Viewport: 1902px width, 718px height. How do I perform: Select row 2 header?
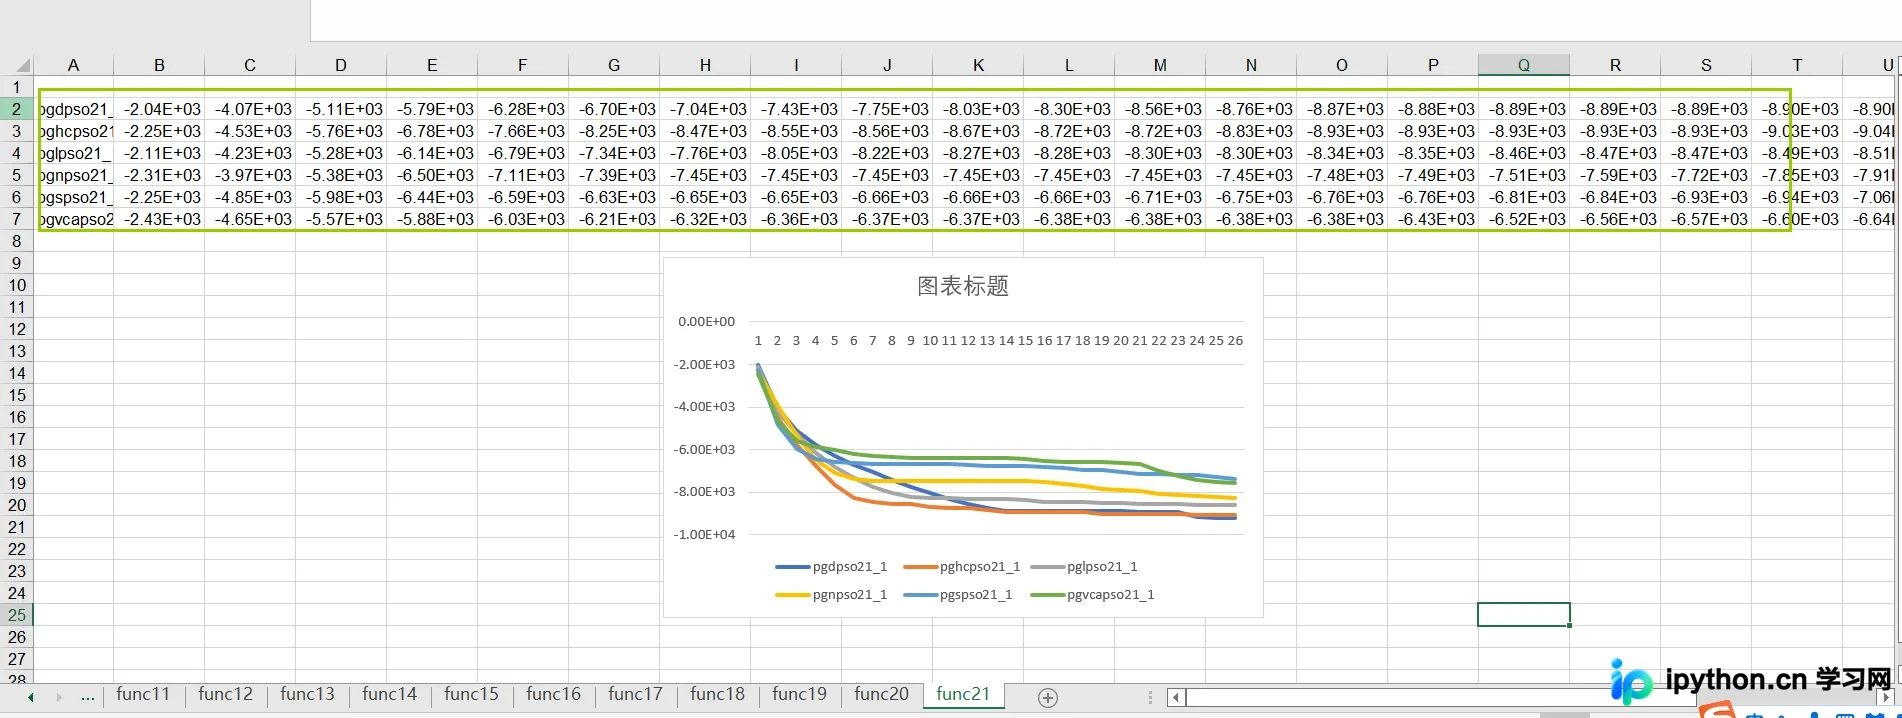click(x=16, y=109)
